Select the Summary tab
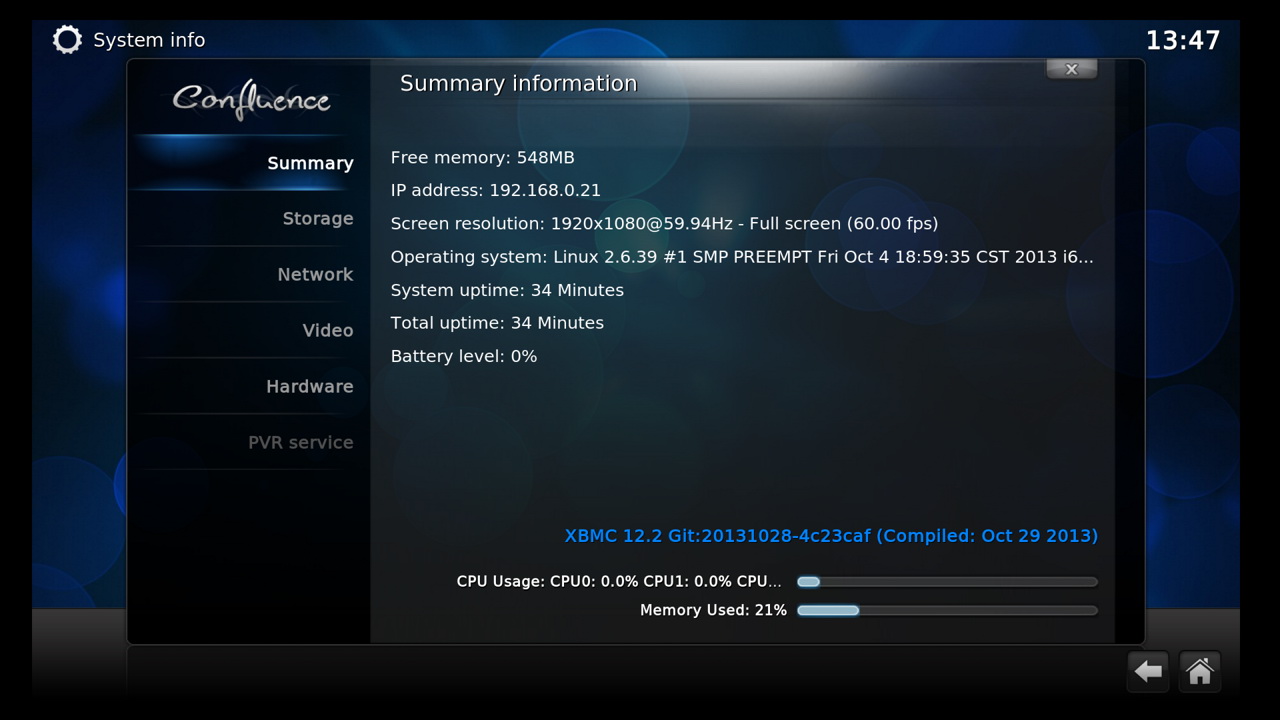Image resolution: width=1280 pixels, height=720 pixels. tap(247, 163)
